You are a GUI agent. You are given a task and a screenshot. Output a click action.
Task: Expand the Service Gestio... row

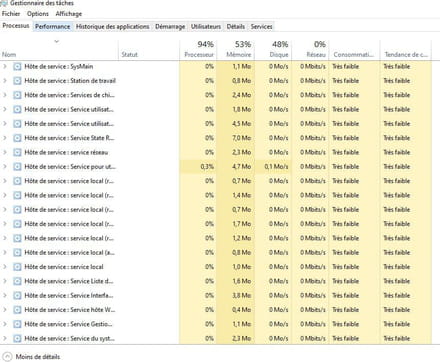click(5, 324)
